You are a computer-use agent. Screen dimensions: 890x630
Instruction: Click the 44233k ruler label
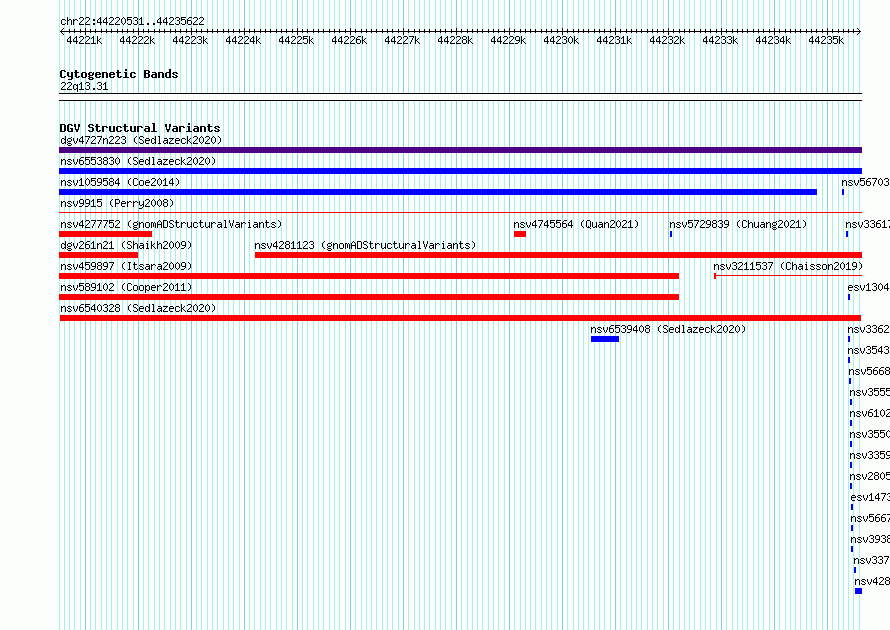point(720,40)
